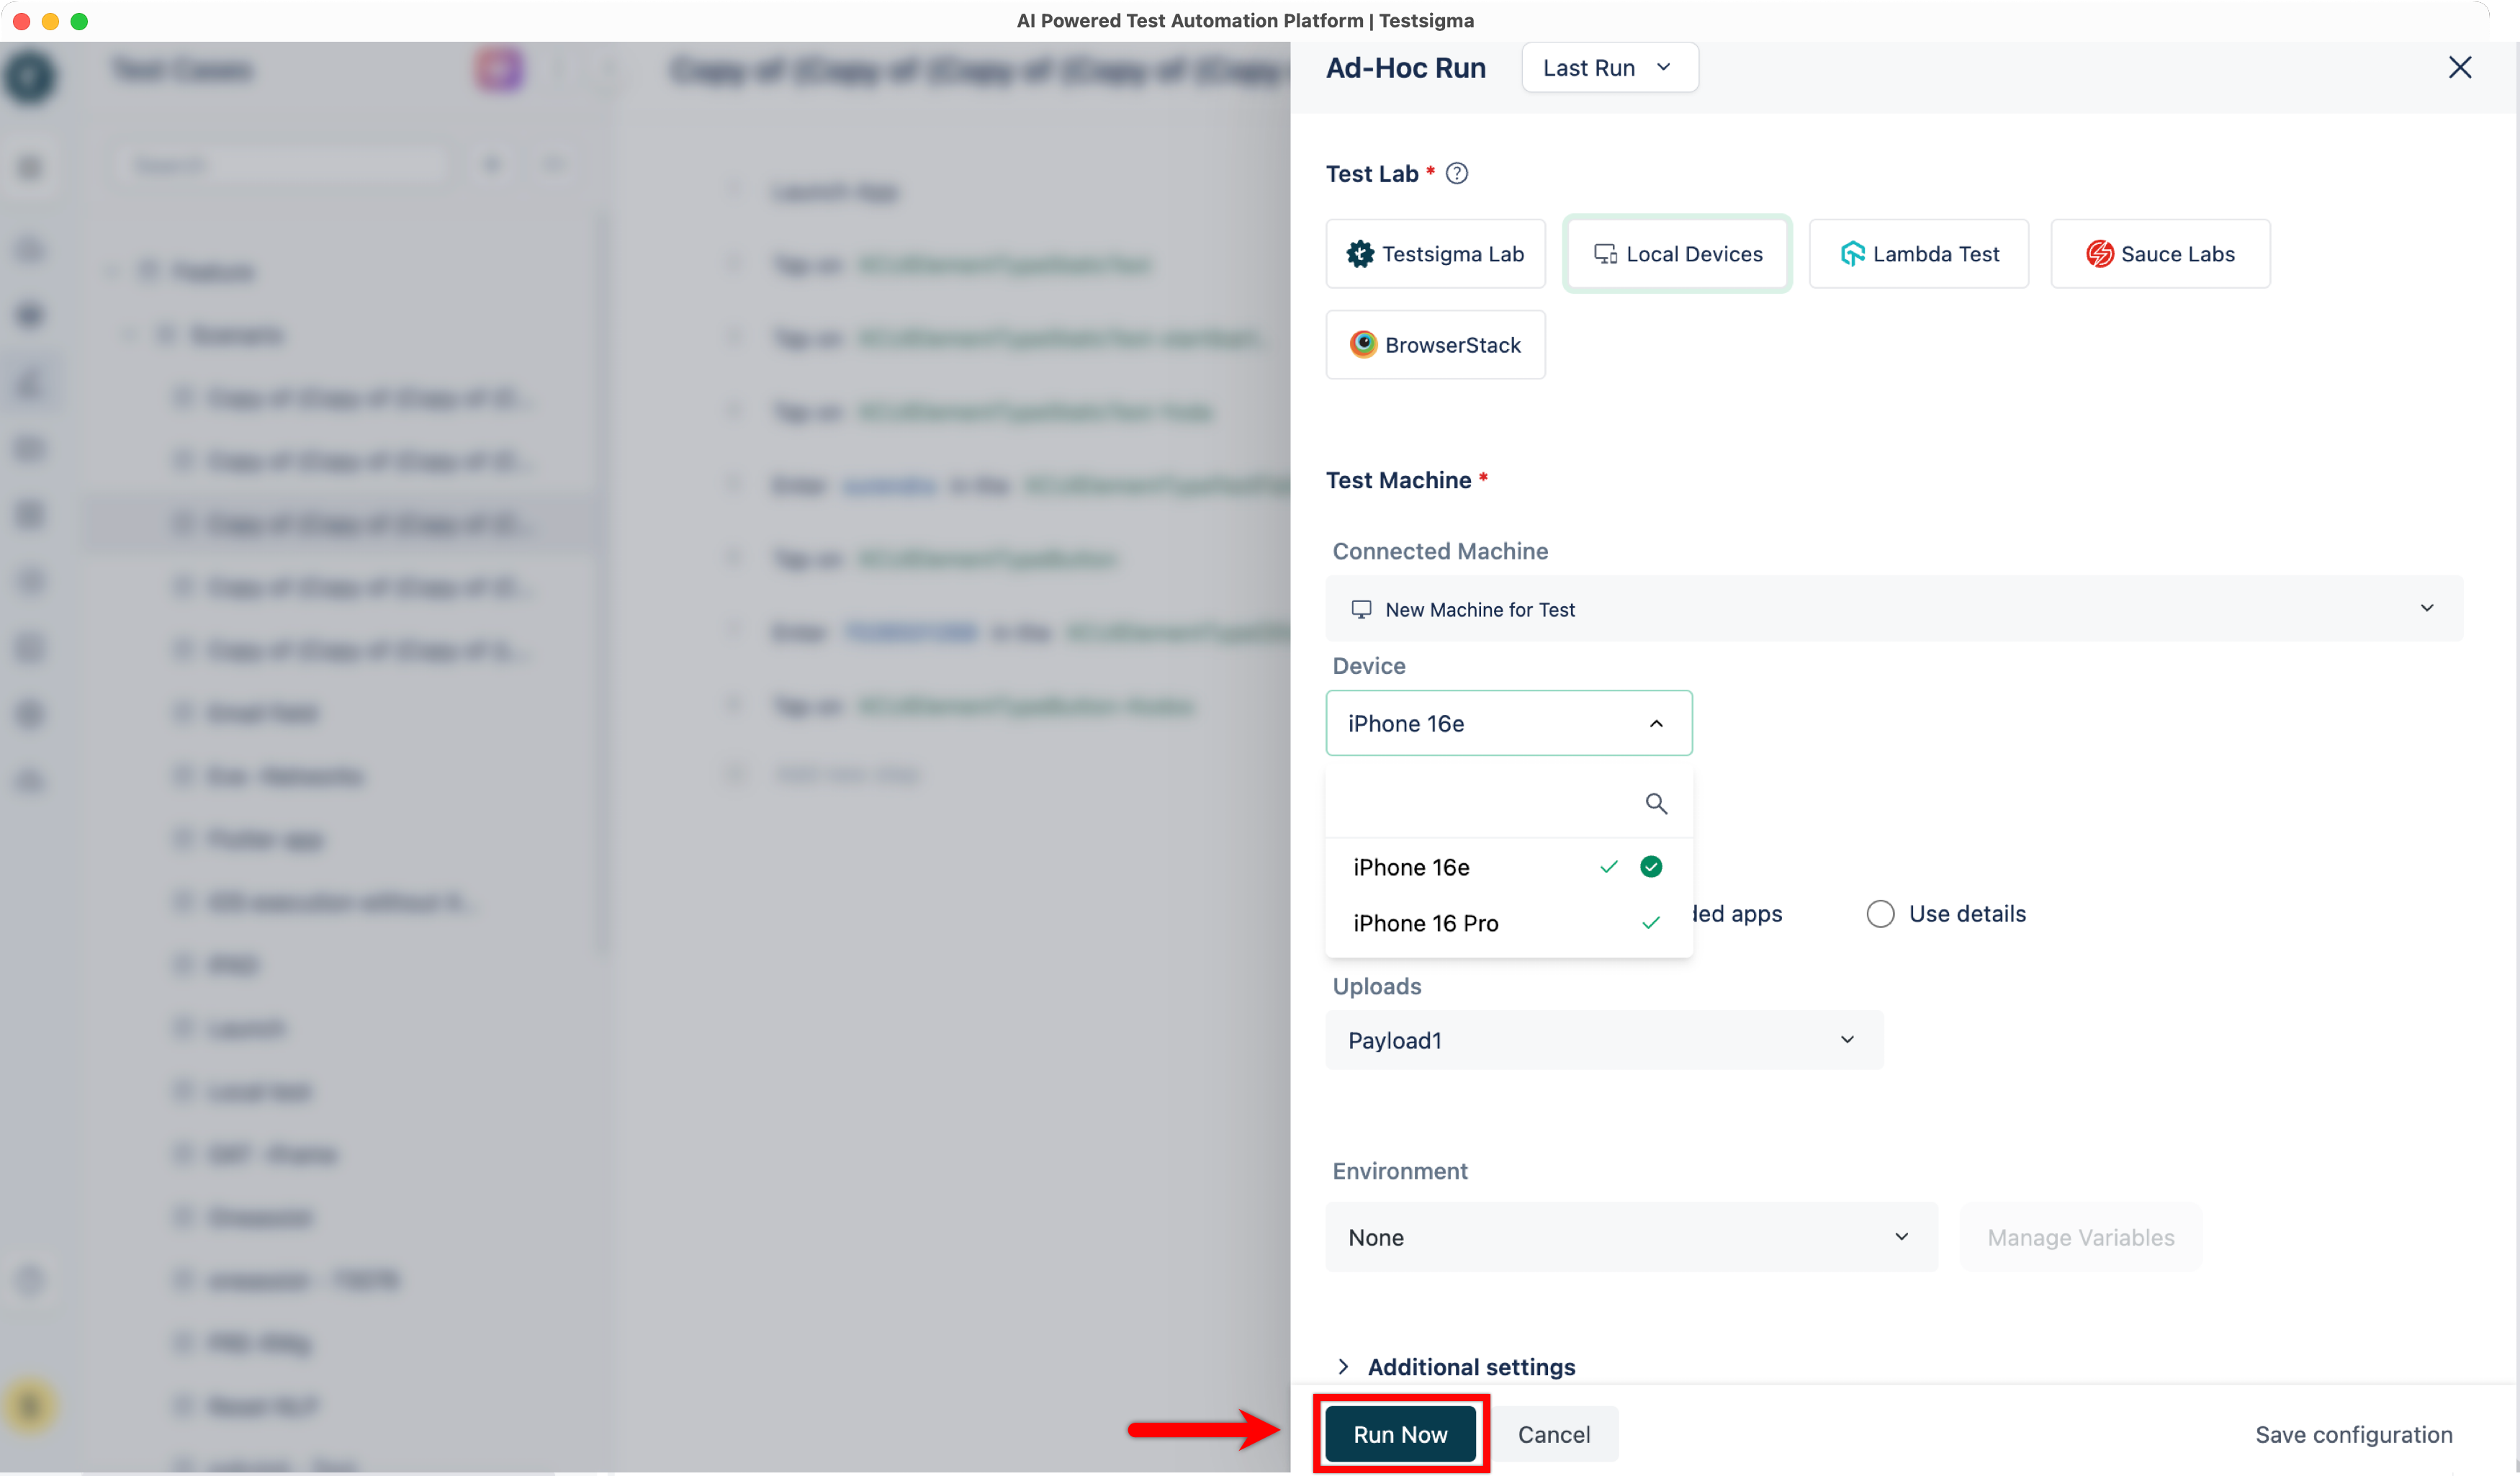The height and width of the screenshot is (1476, 2520).
Task: Choose iPhone 16 Pro in the device list
Action: click(1425, 923)
